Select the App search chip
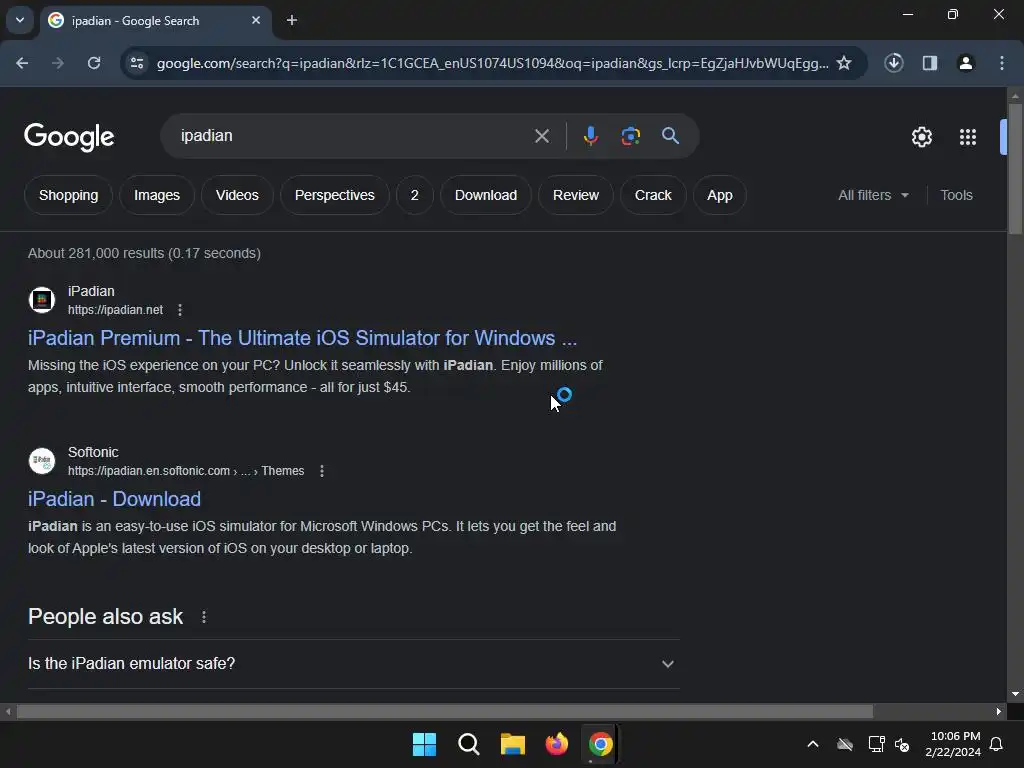The image size is (1024, 768). click(720, 195)
